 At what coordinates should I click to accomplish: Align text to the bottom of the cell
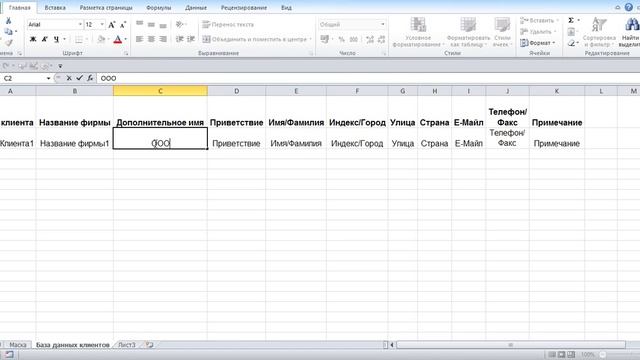pos(163,24)
